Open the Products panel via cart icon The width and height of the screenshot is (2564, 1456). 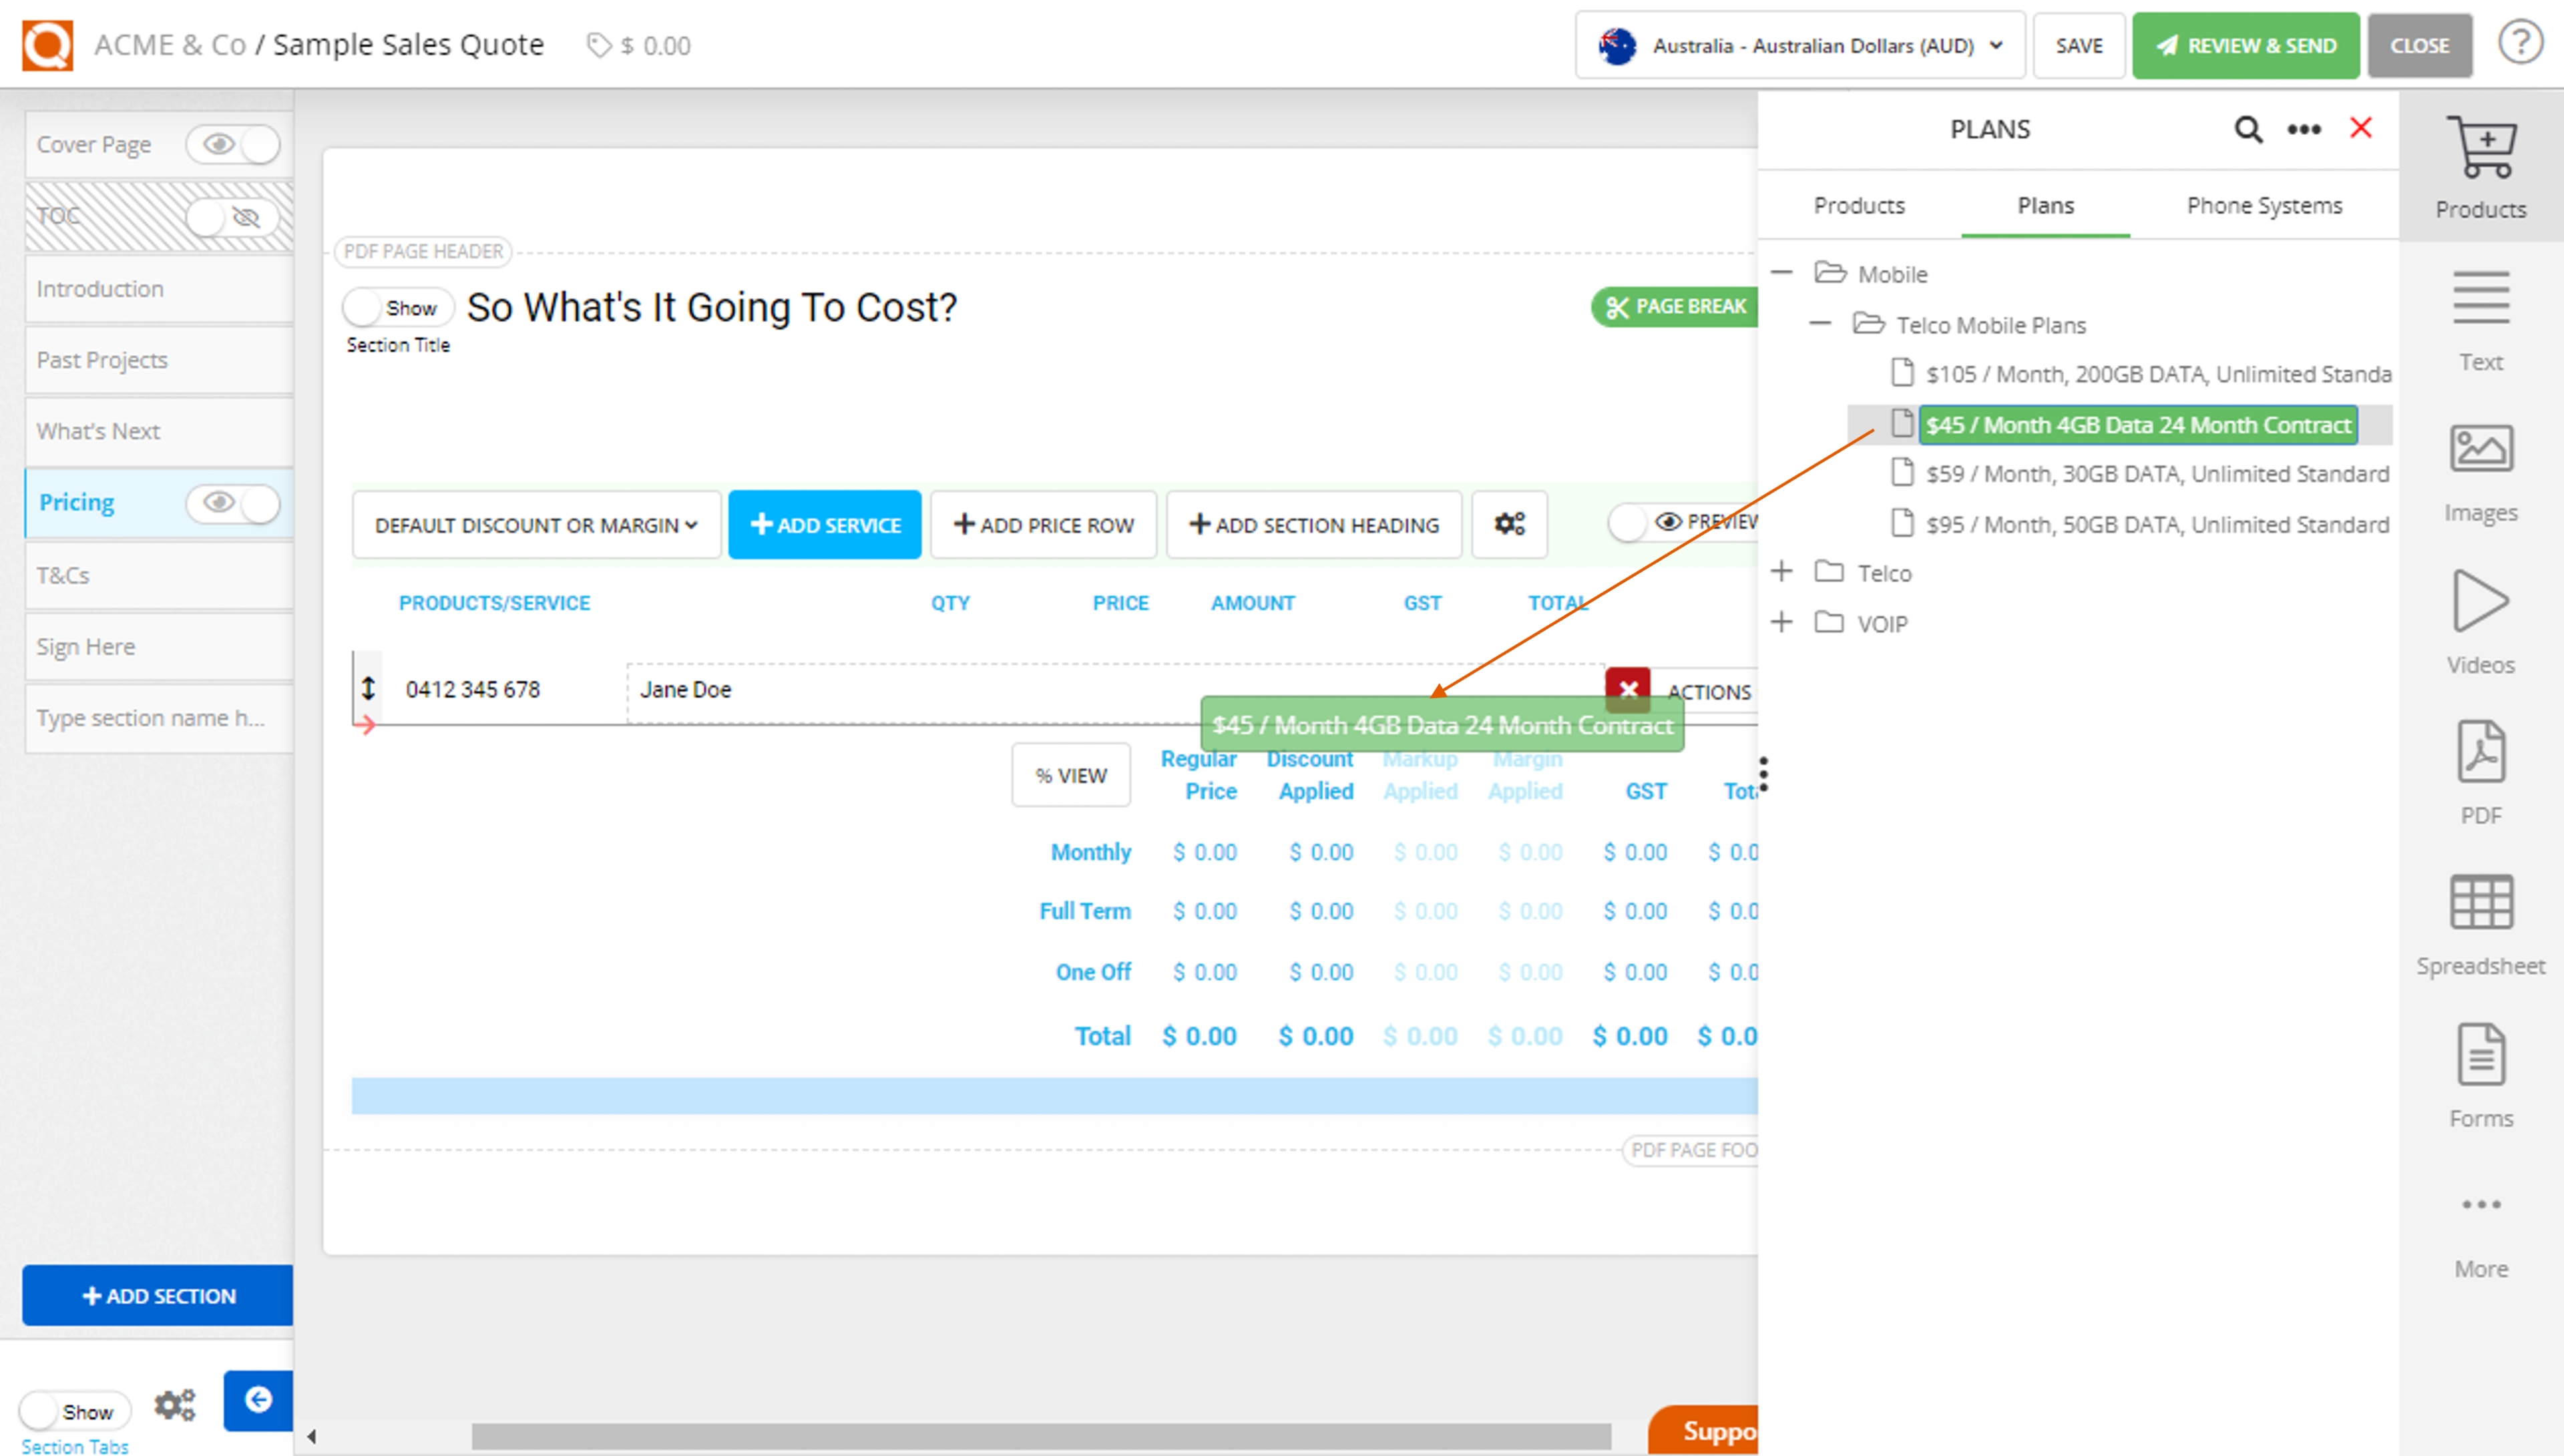pos(2481,148)
